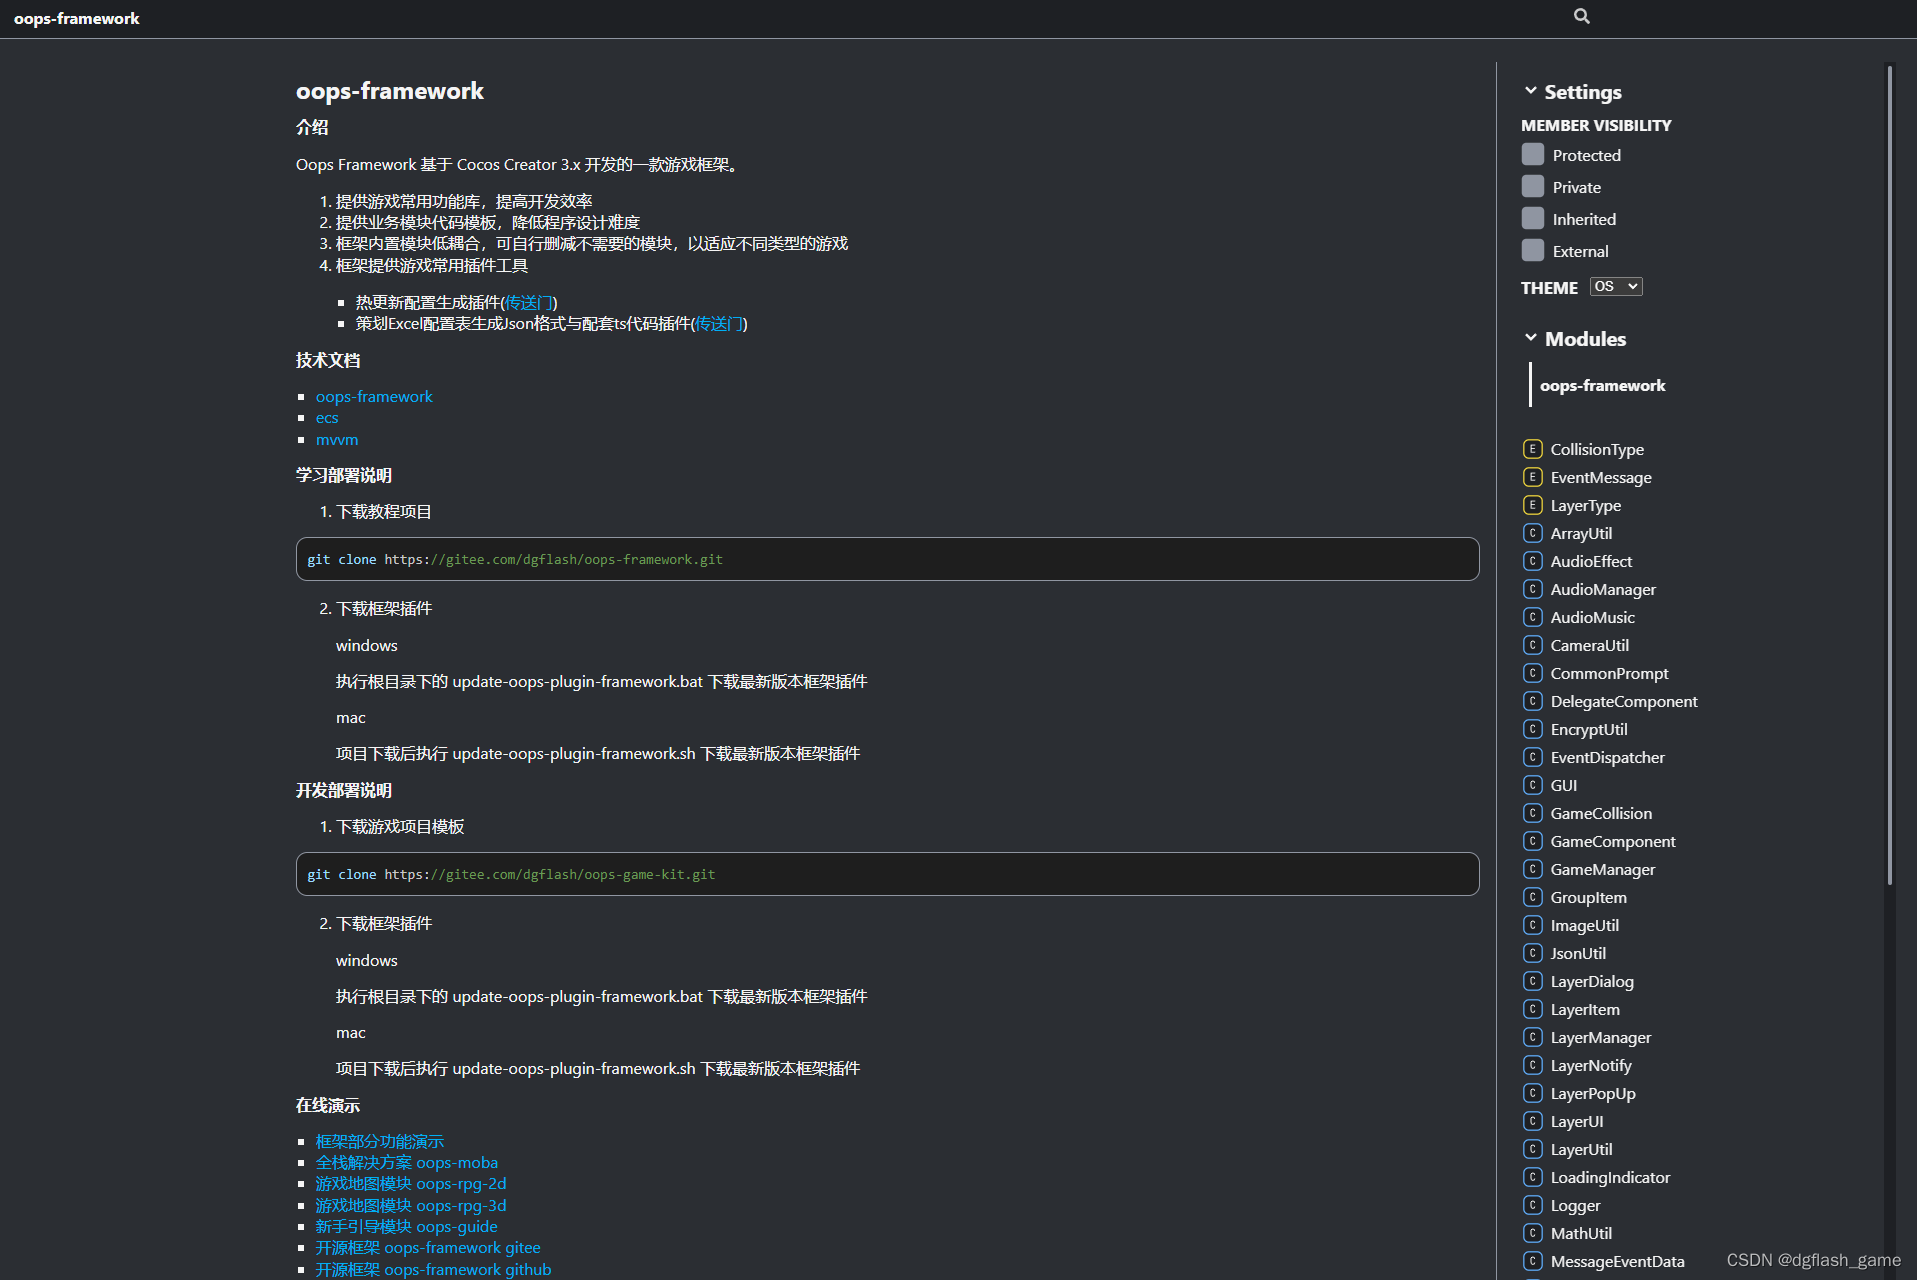This screenshot has height=1280, width=1917.
Task: Select oops-framework under Modules
Action: point(1602,385)
